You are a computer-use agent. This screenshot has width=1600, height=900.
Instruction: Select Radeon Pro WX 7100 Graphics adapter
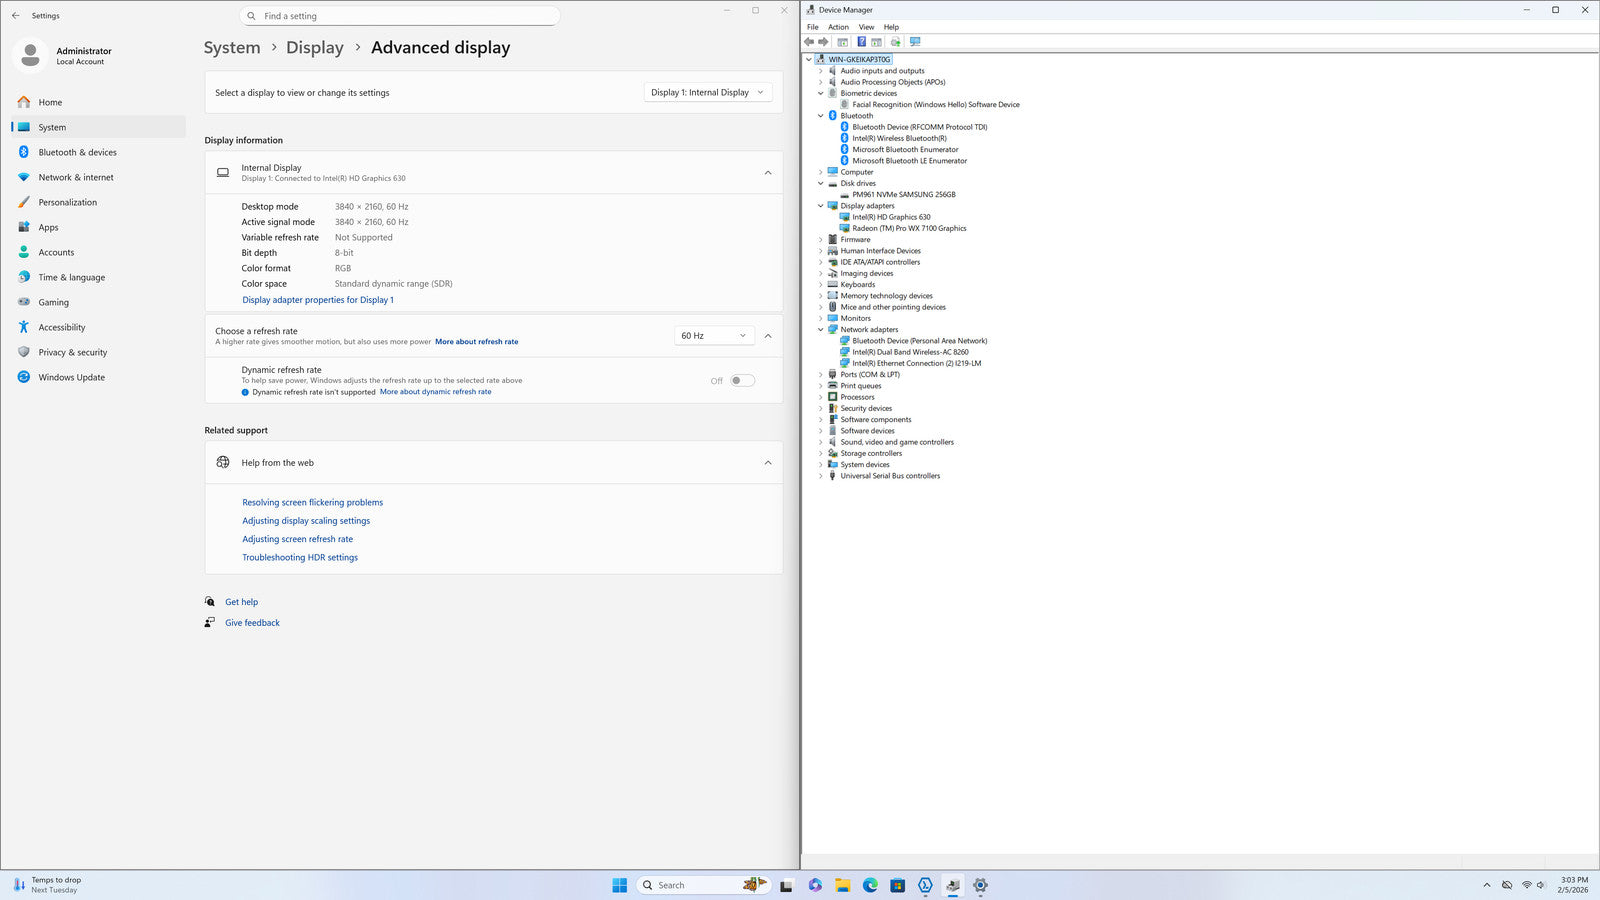(x=908, y=228)
